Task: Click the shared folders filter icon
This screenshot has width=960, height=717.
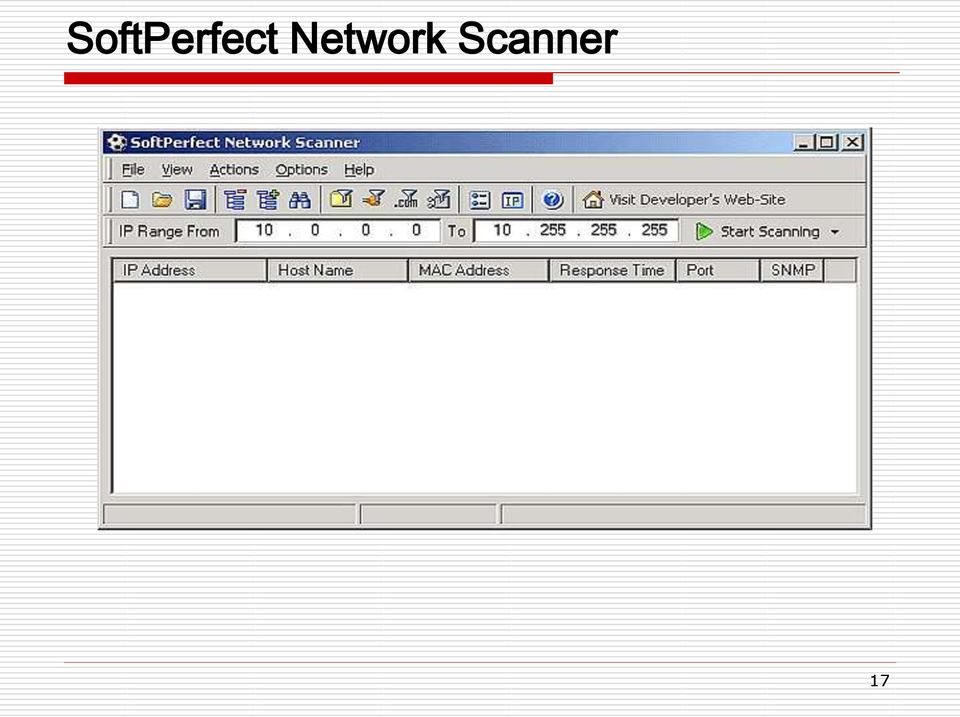Action: point(341,198)
